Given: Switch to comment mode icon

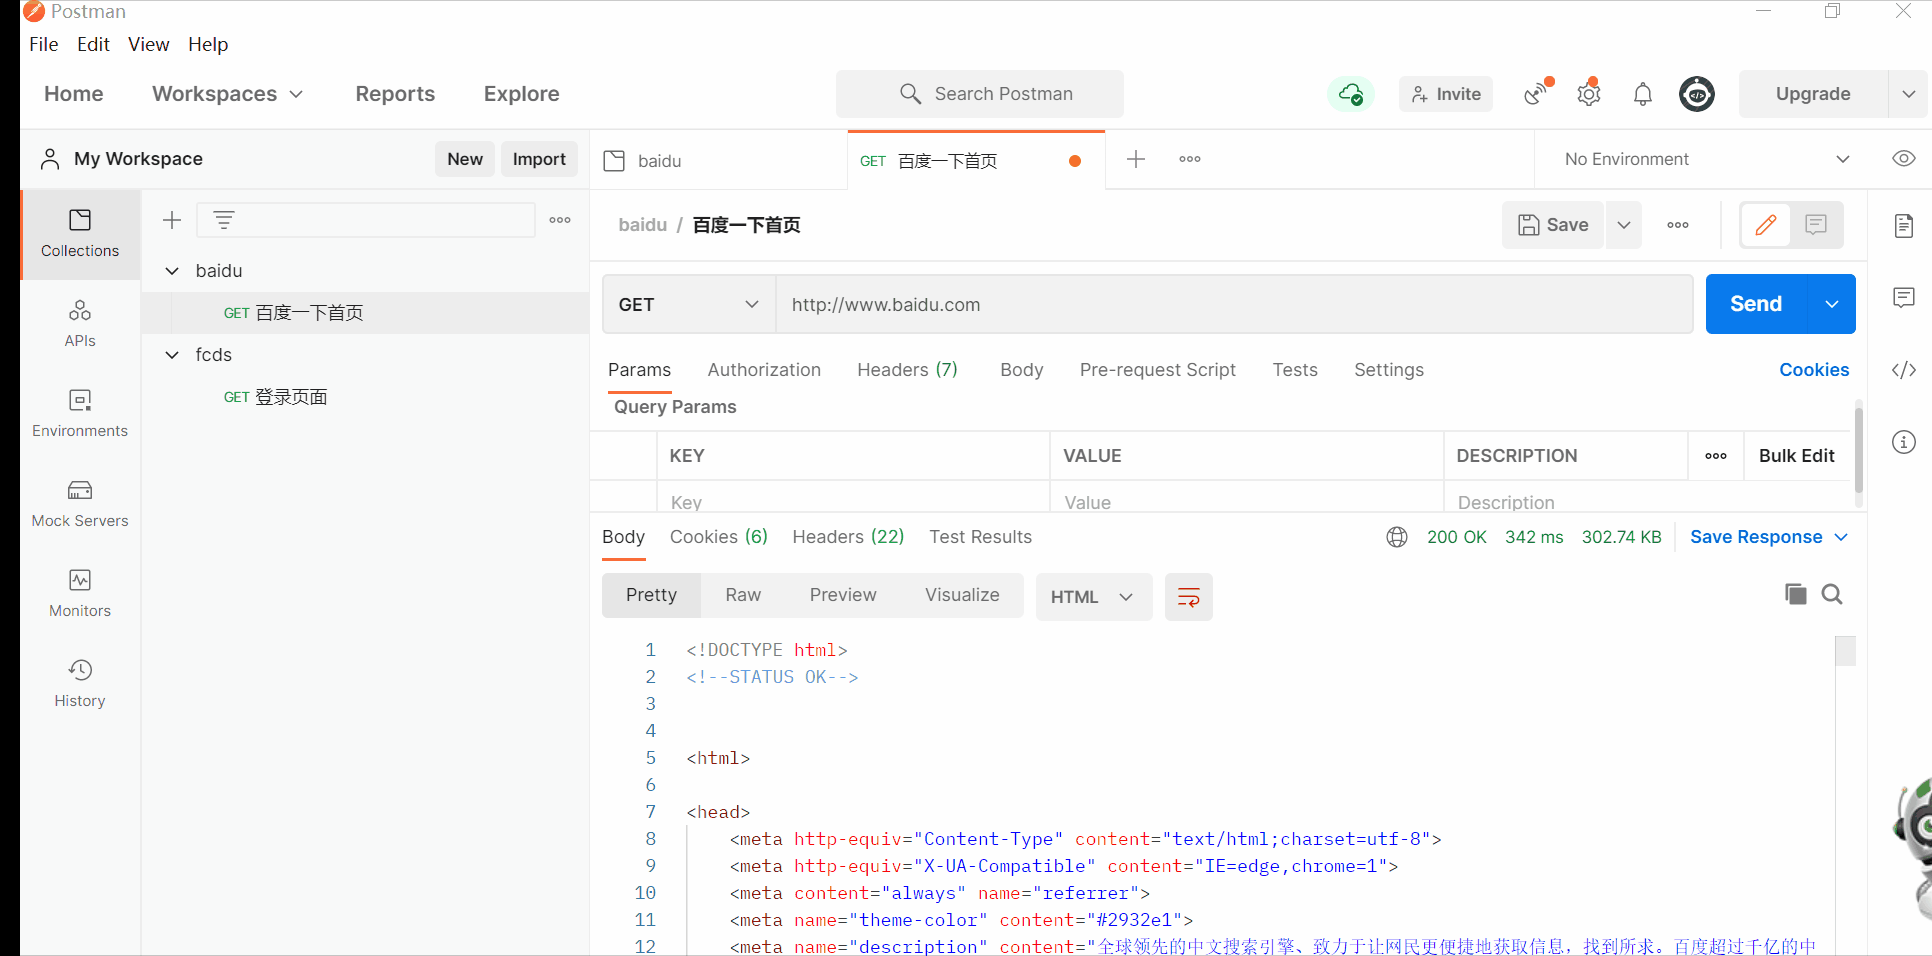Looking at the screenshot, I should (1816, 225).
